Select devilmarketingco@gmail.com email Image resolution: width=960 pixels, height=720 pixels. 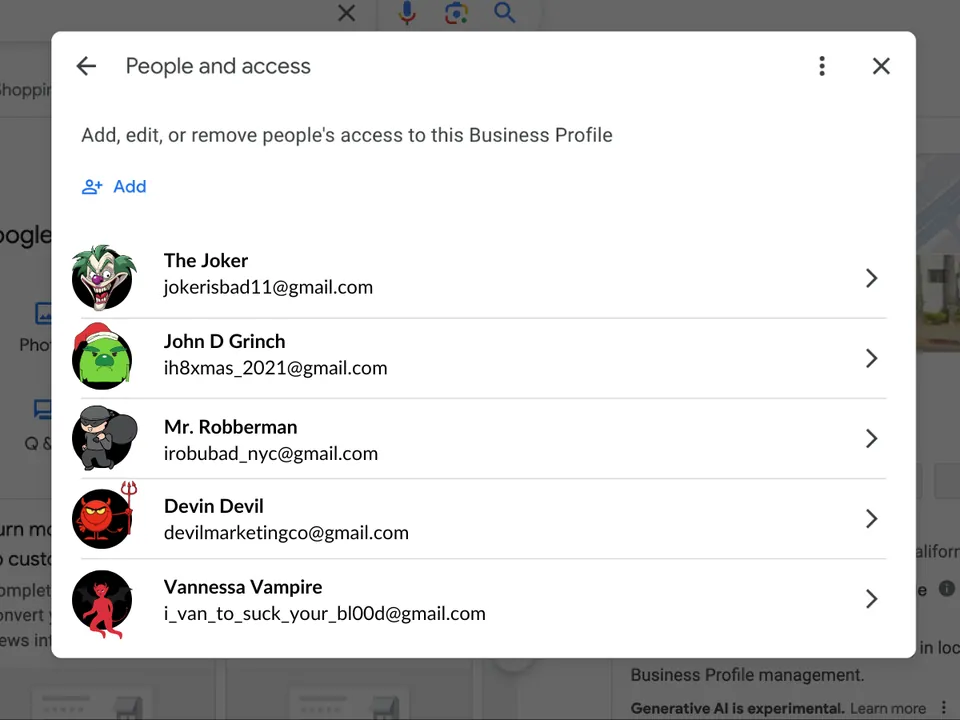286,533
